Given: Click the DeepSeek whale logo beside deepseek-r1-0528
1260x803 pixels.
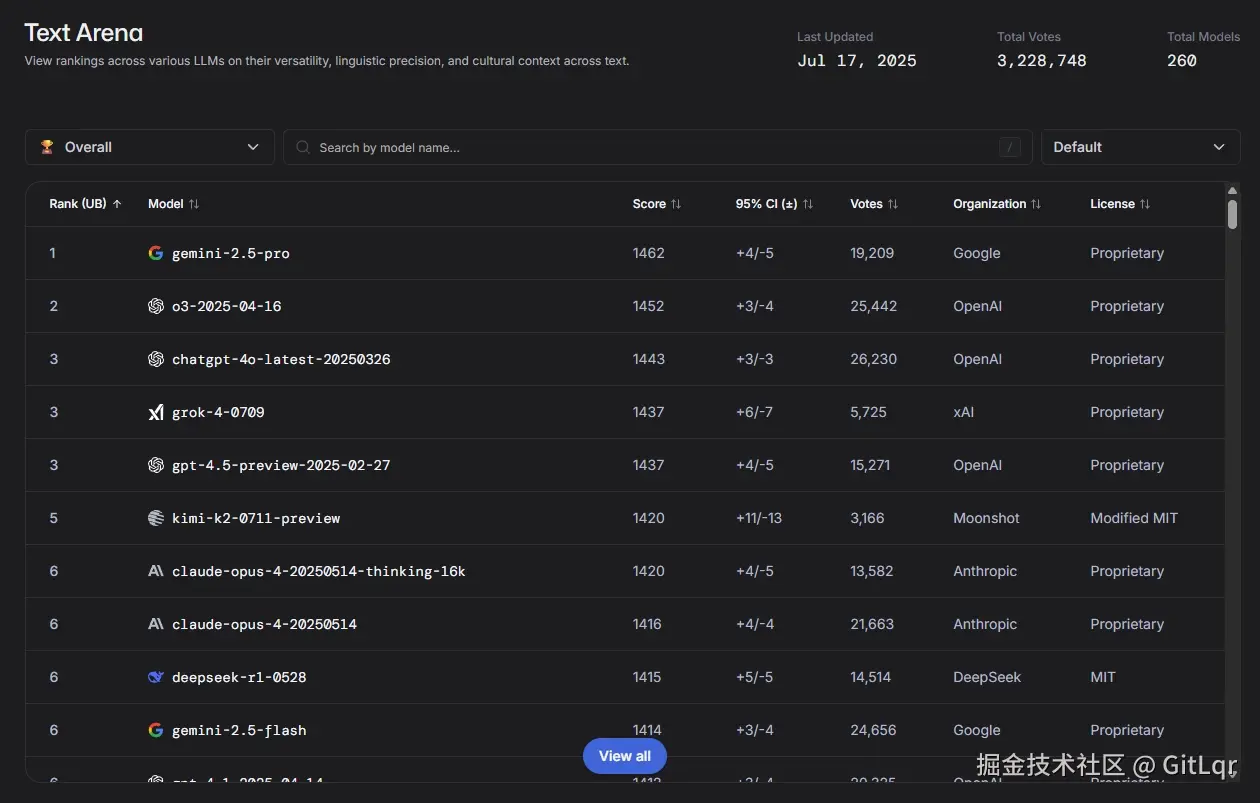Looking at the screenshot, I should (156, 677).
